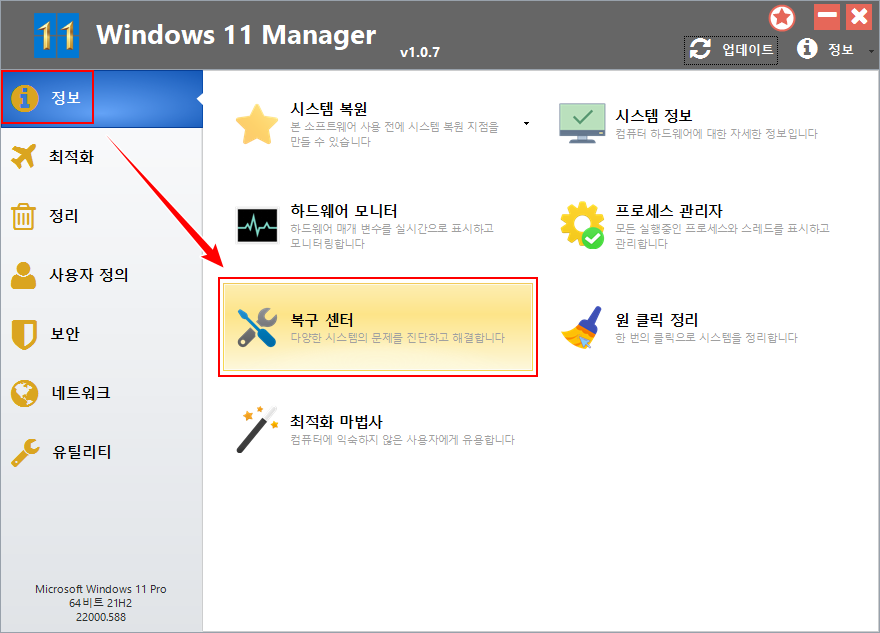Click the 사용자 정의 person icon
880x633 pixels.
pyautogui.click(x=24, y=275)
